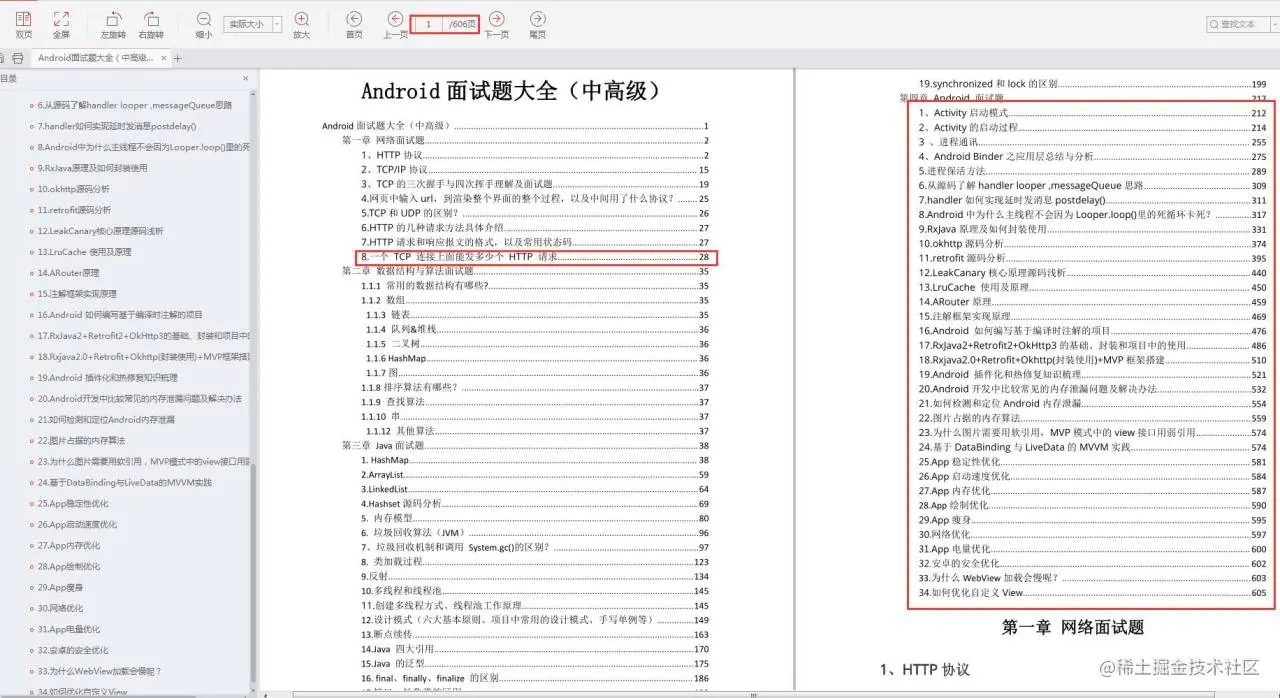
Task: Open outline item 9.RxJava原理及如何封装使用
Action: (x=91, y=168)
